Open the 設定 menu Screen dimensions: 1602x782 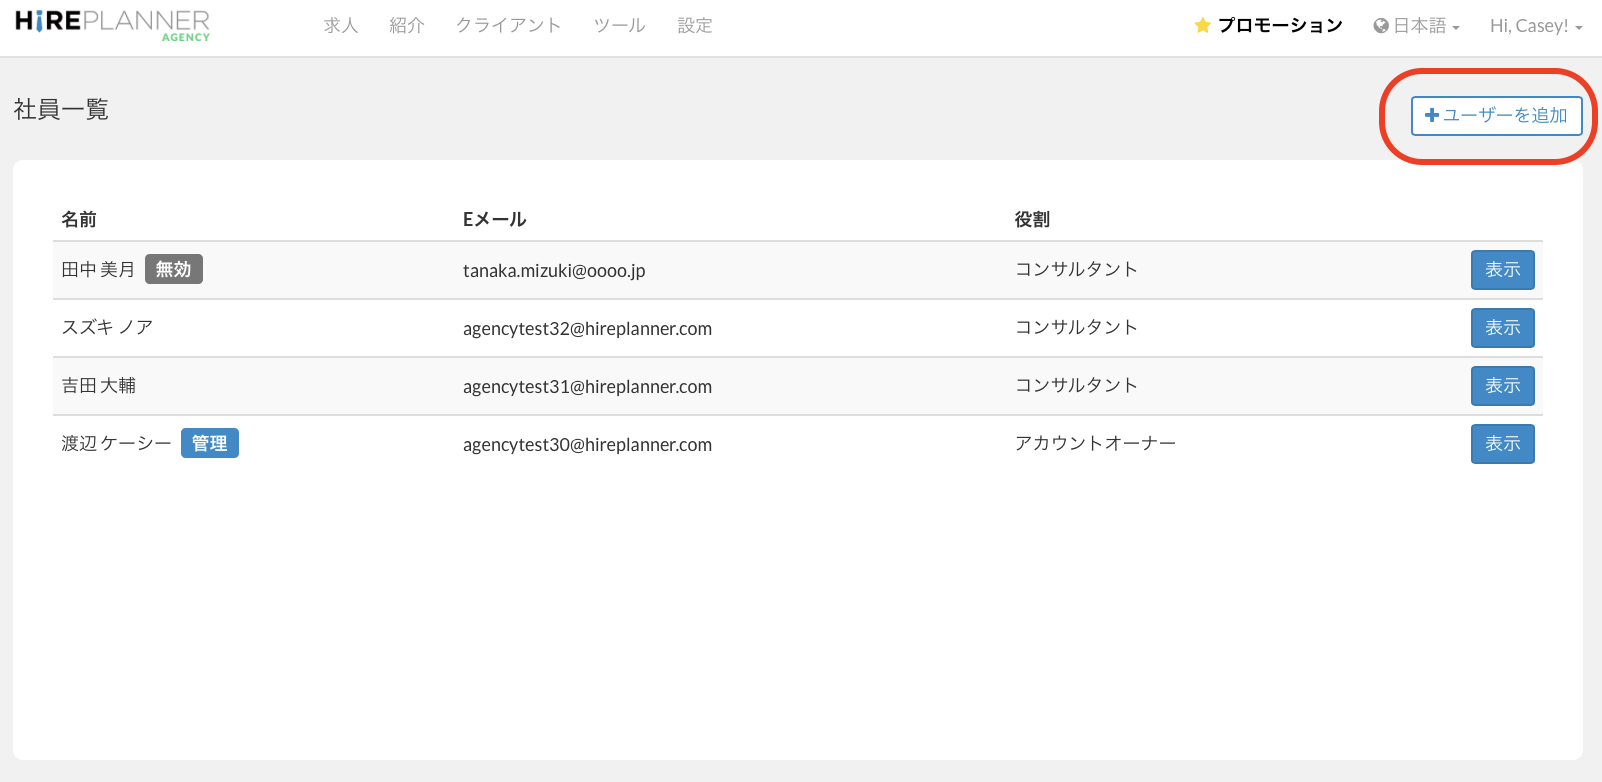point(695,26)
